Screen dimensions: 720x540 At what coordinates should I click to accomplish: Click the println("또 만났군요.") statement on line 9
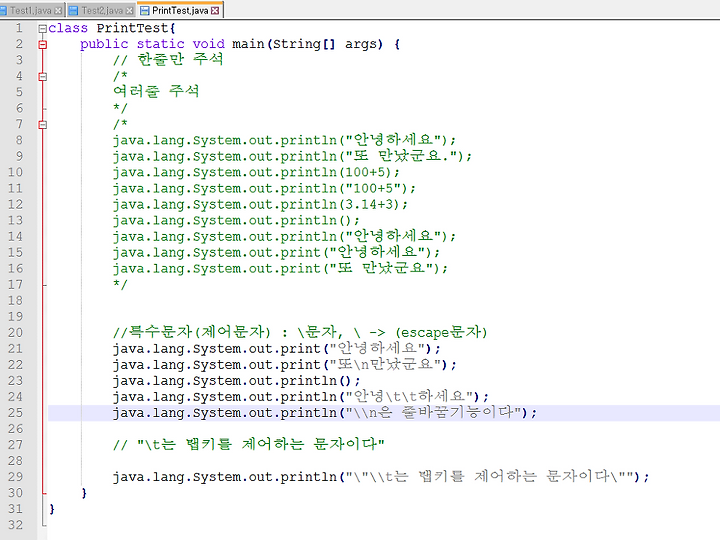click(292, 157)
